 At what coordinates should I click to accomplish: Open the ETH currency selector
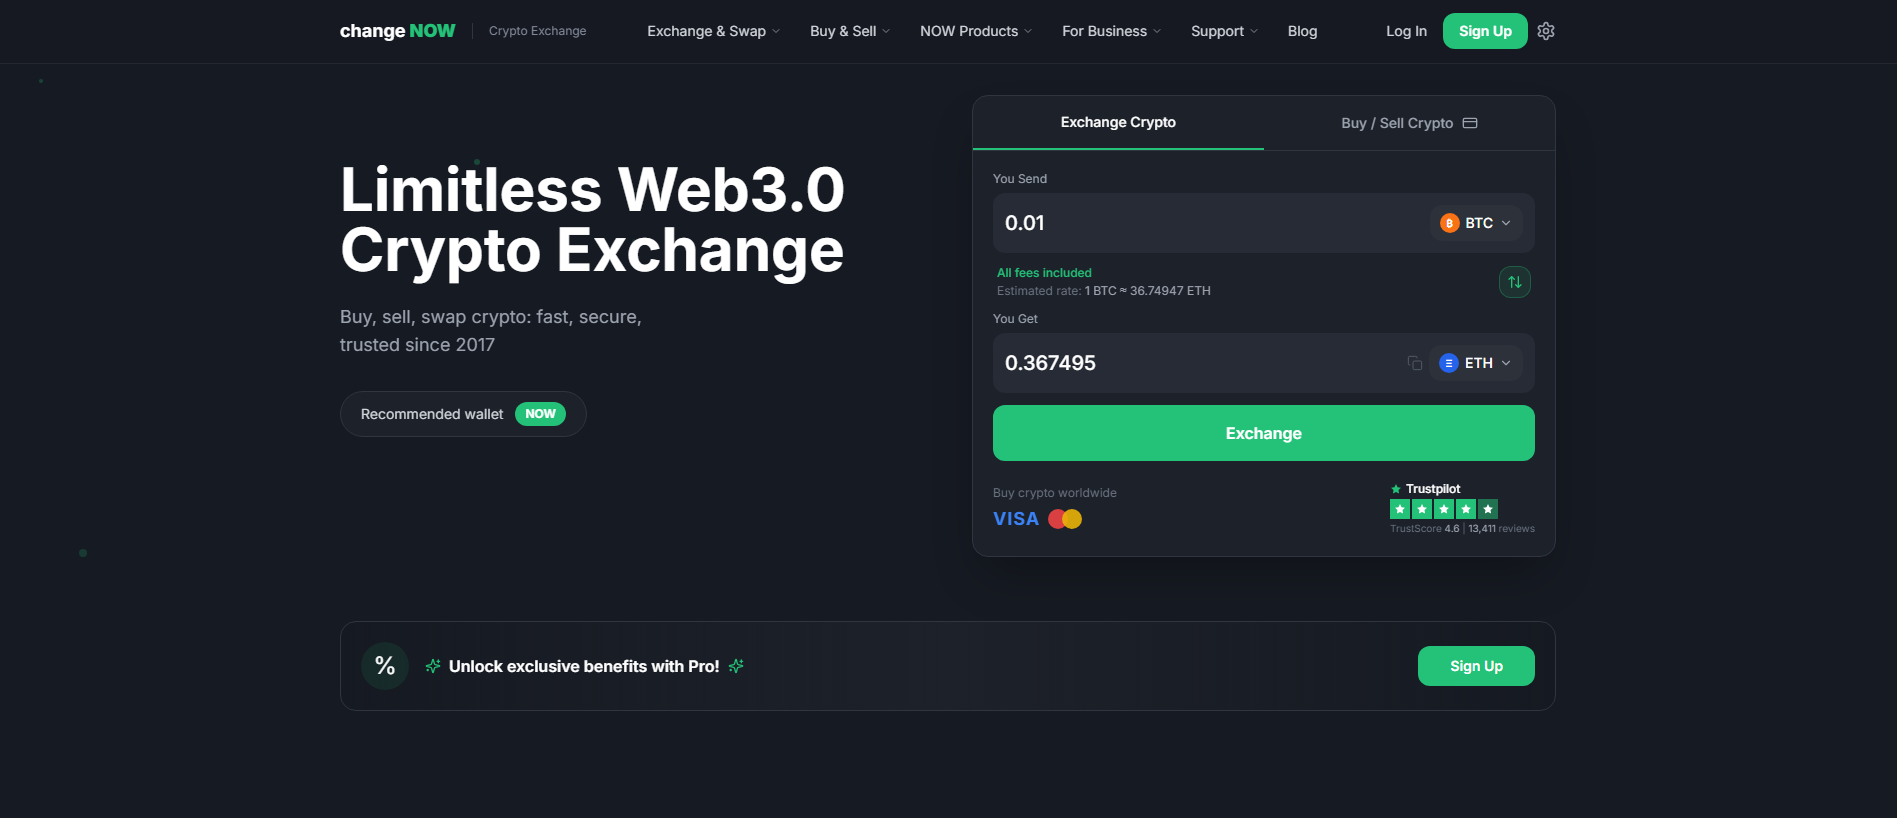click(x=1476, y=363)
